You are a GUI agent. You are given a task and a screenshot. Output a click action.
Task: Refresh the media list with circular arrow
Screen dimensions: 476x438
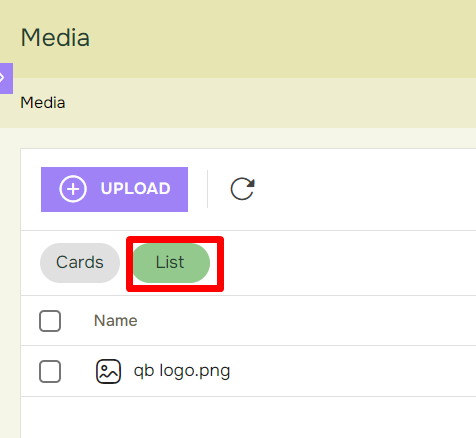(243, 189)
